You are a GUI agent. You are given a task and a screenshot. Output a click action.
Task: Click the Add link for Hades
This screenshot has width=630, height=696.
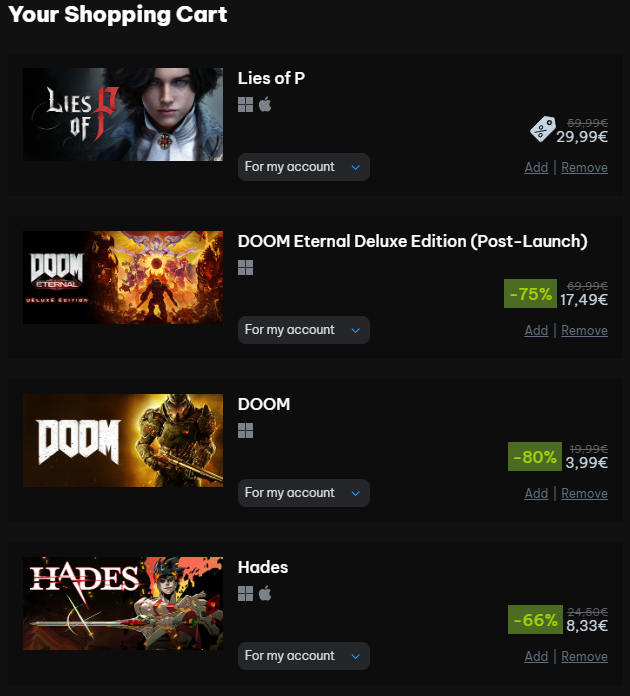click(x=536, y=656)
